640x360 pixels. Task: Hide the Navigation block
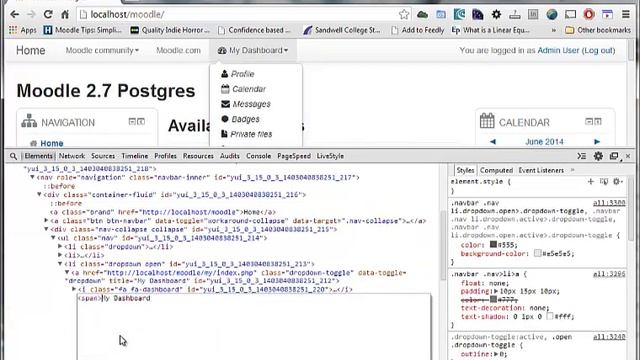pos(132,121)
